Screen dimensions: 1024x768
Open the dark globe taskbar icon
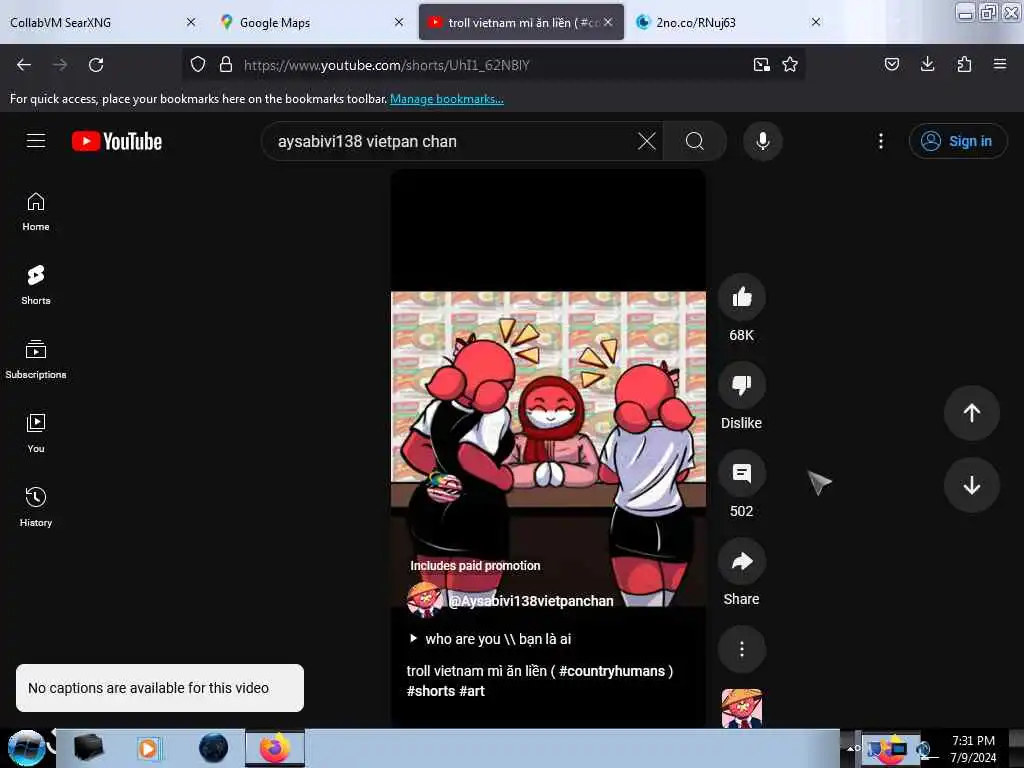pos(213,748)
